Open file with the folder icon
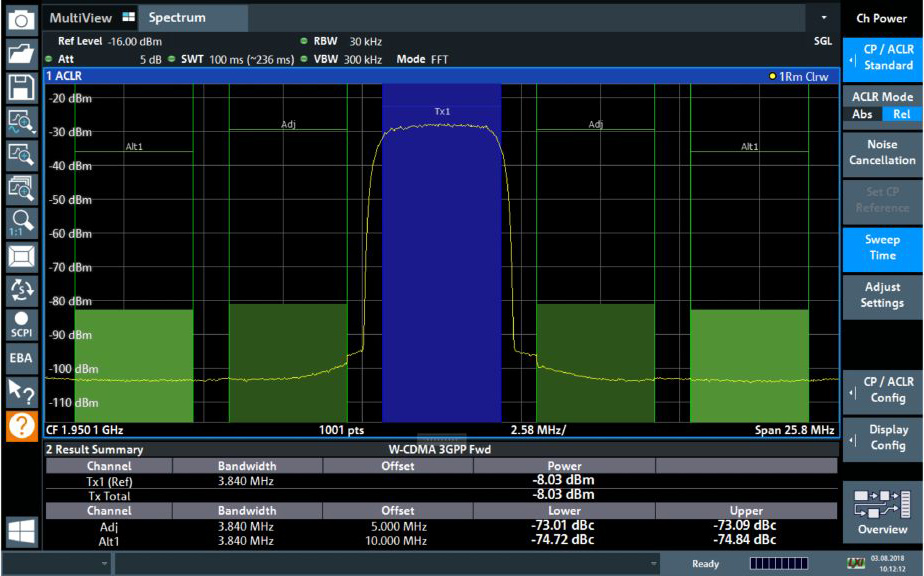The image size is (924, 576). point(21,53)
